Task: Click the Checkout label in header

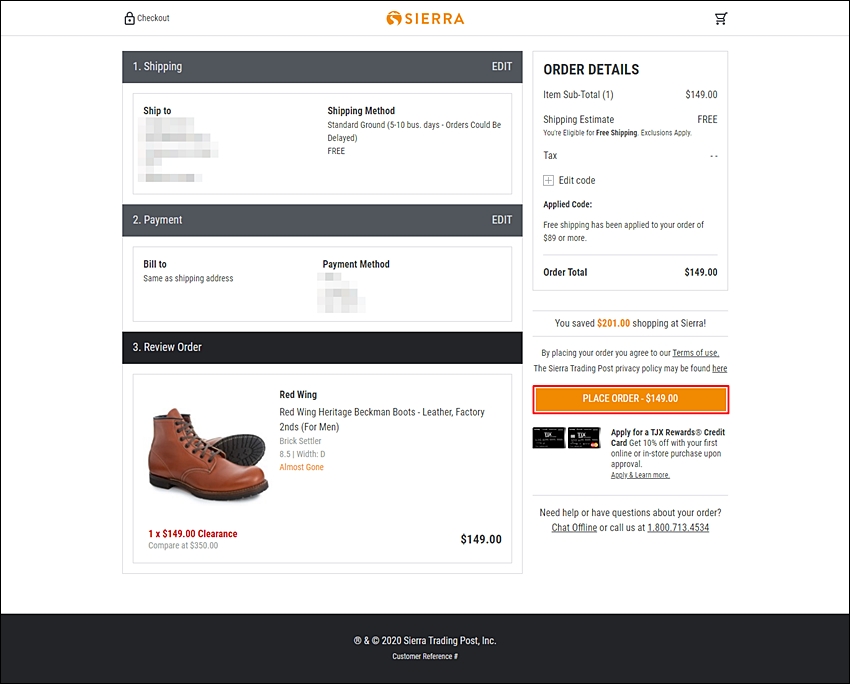Action: [153, 18]
